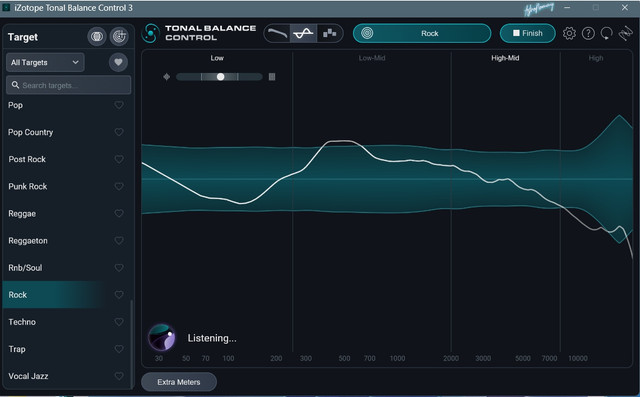Favorite the Techno target heart

coord(119,322)
